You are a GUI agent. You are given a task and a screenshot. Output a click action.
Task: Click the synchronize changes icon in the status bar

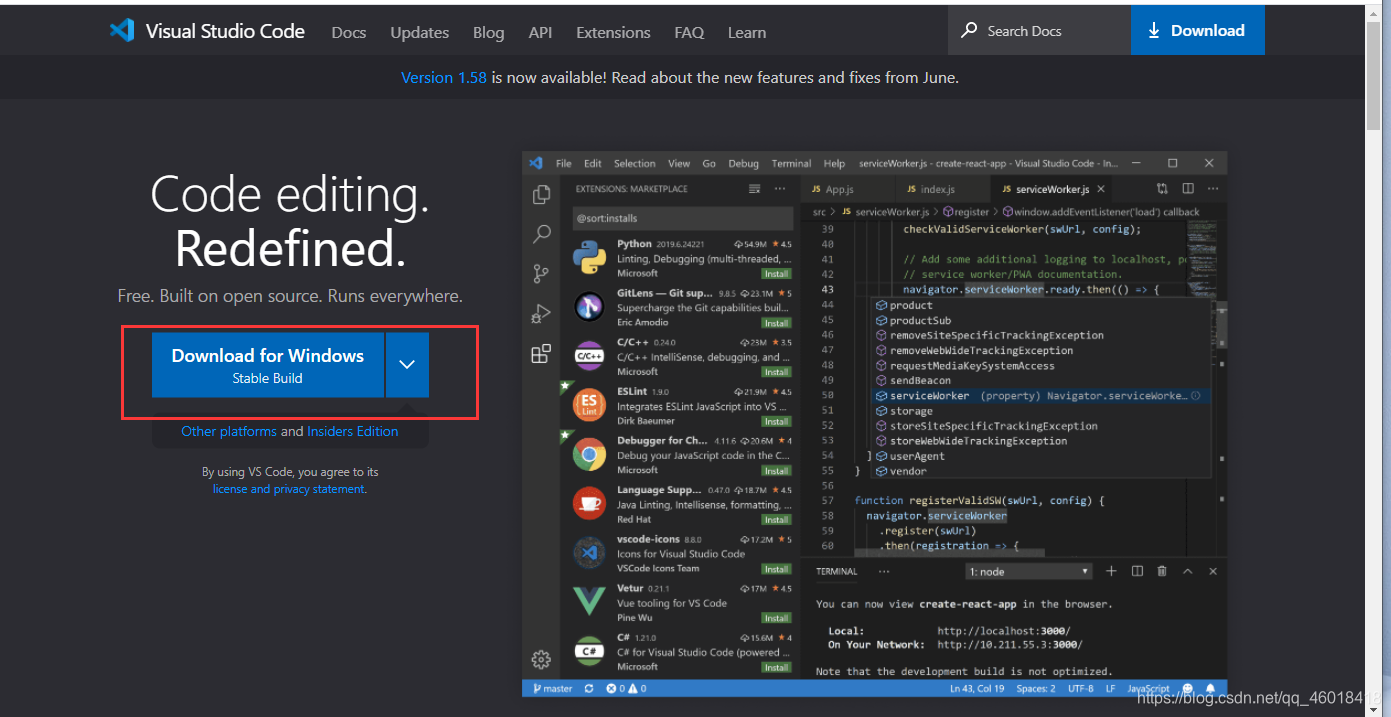[x=589, y=688]
